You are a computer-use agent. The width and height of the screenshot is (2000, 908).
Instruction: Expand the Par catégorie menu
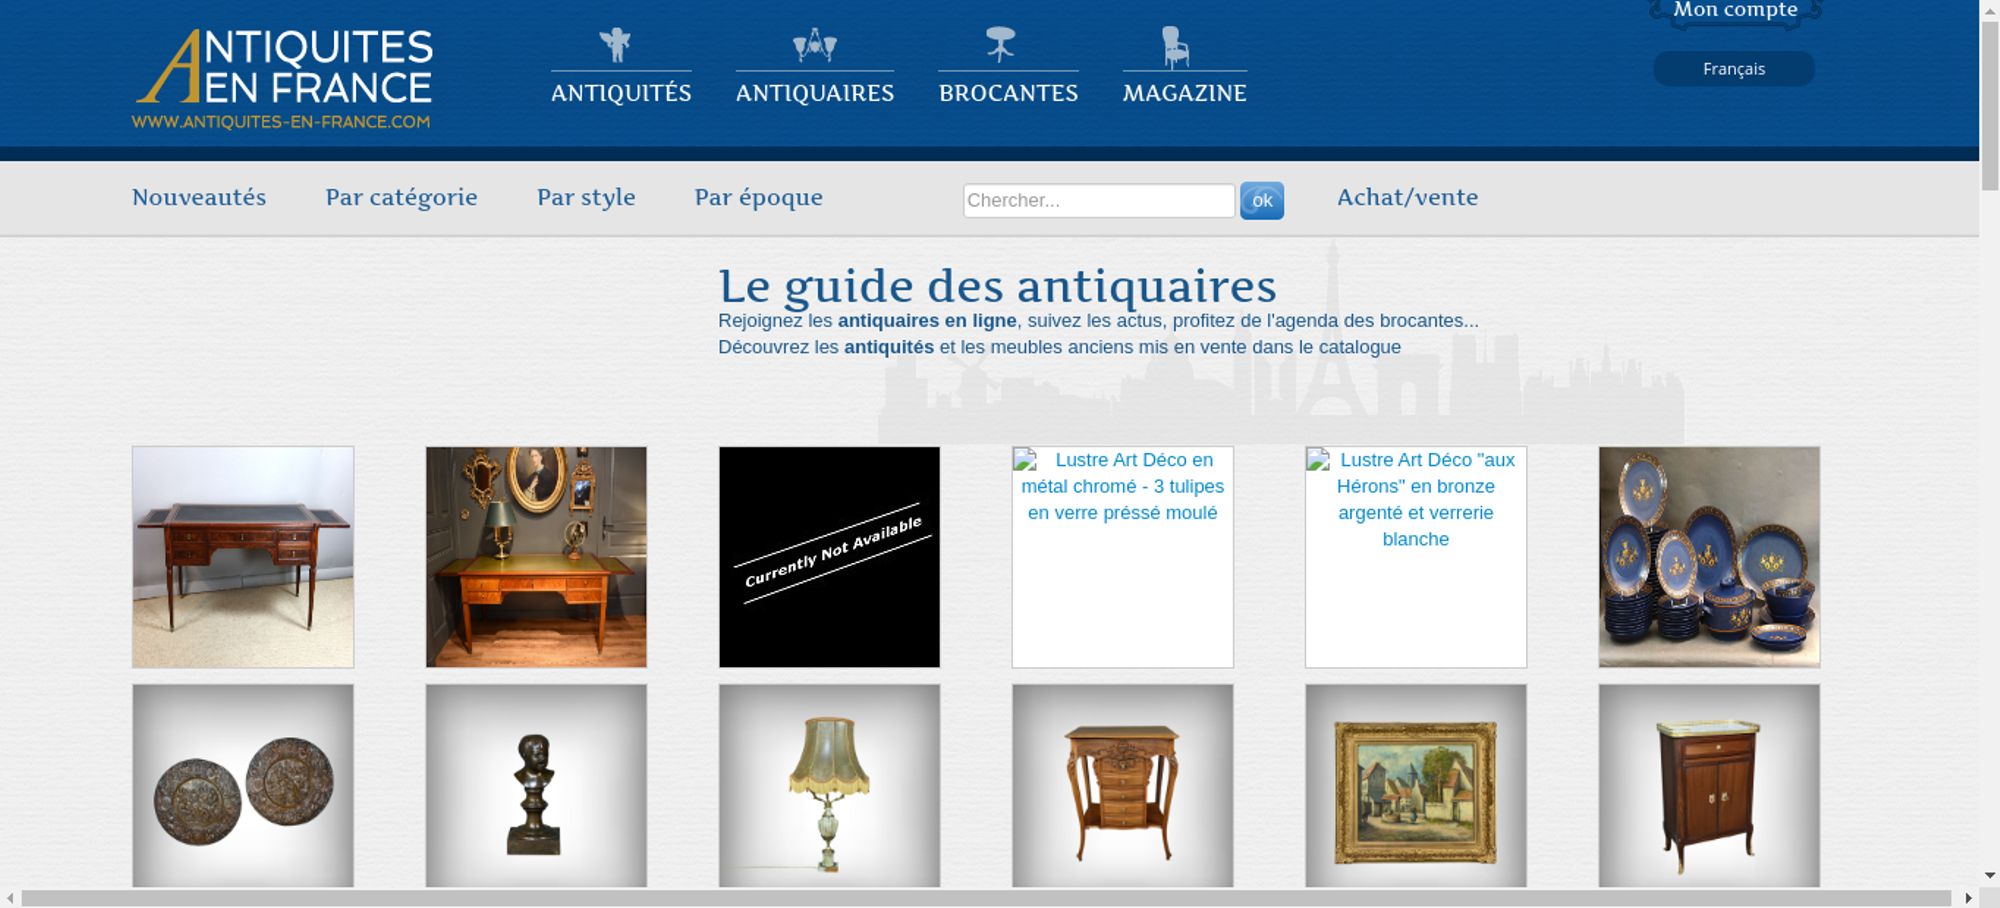coord(401,198)
